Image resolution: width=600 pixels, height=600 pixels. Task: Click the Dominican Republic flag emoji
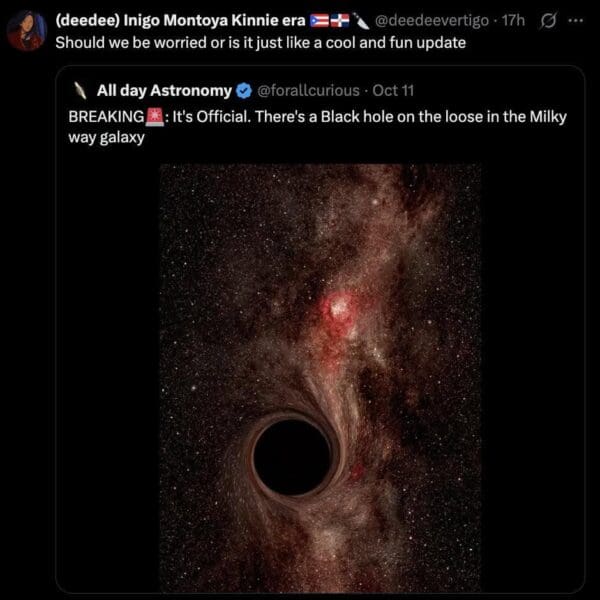(340, 21)
